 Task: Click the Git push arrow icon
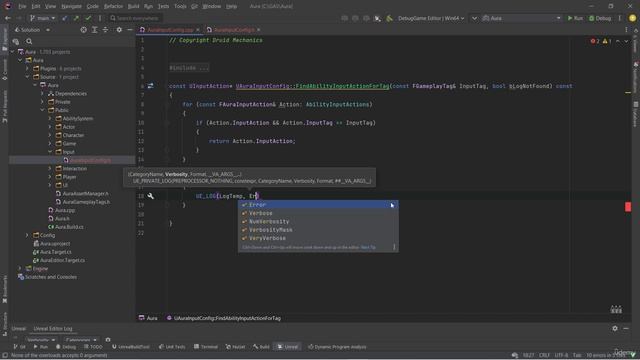pyautogui.click(x=76, y=18)
